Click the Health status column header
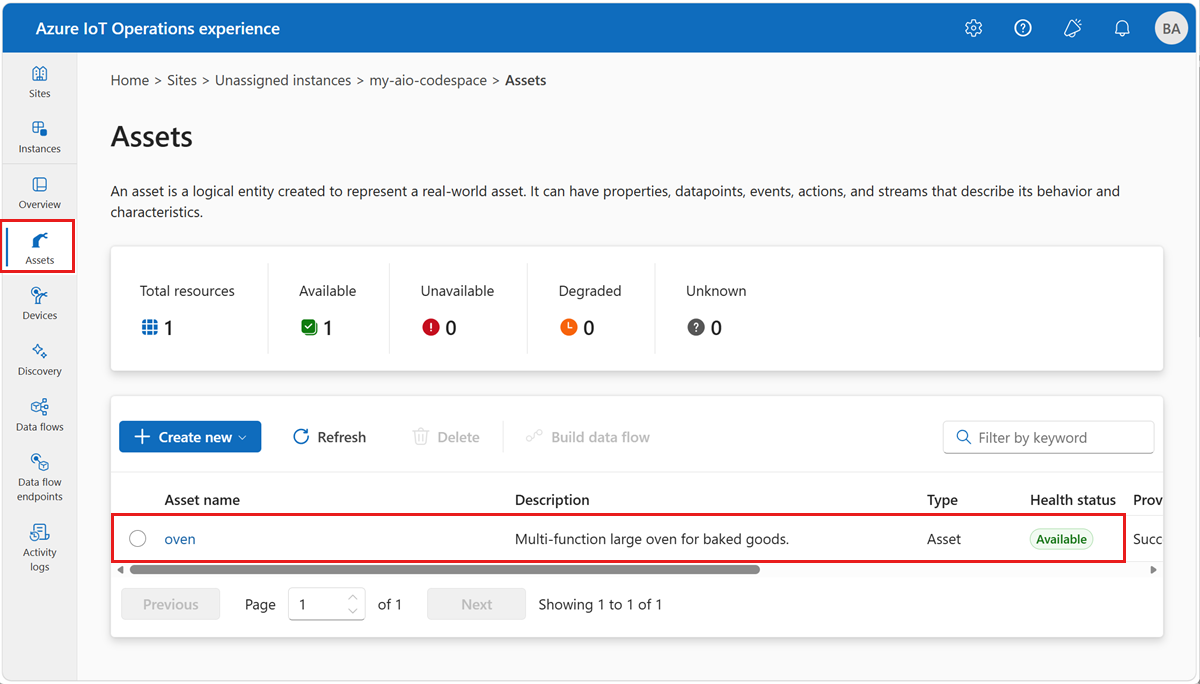This screenshot has height=684, width=1200. click(1073, 500)
